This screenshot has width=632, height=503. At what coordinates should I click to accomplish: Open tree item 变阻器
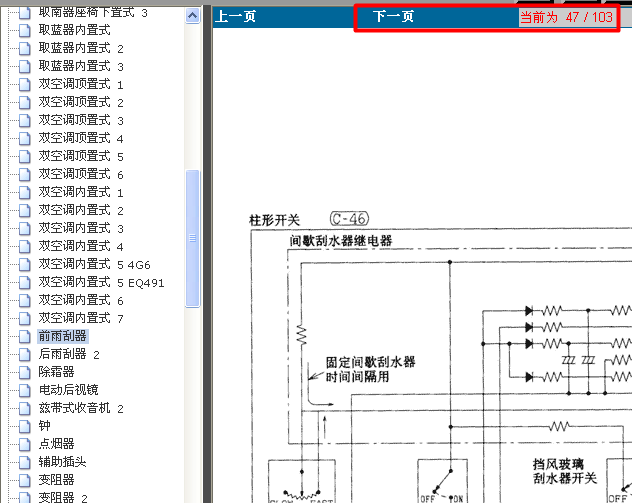[x=56, y=480]
